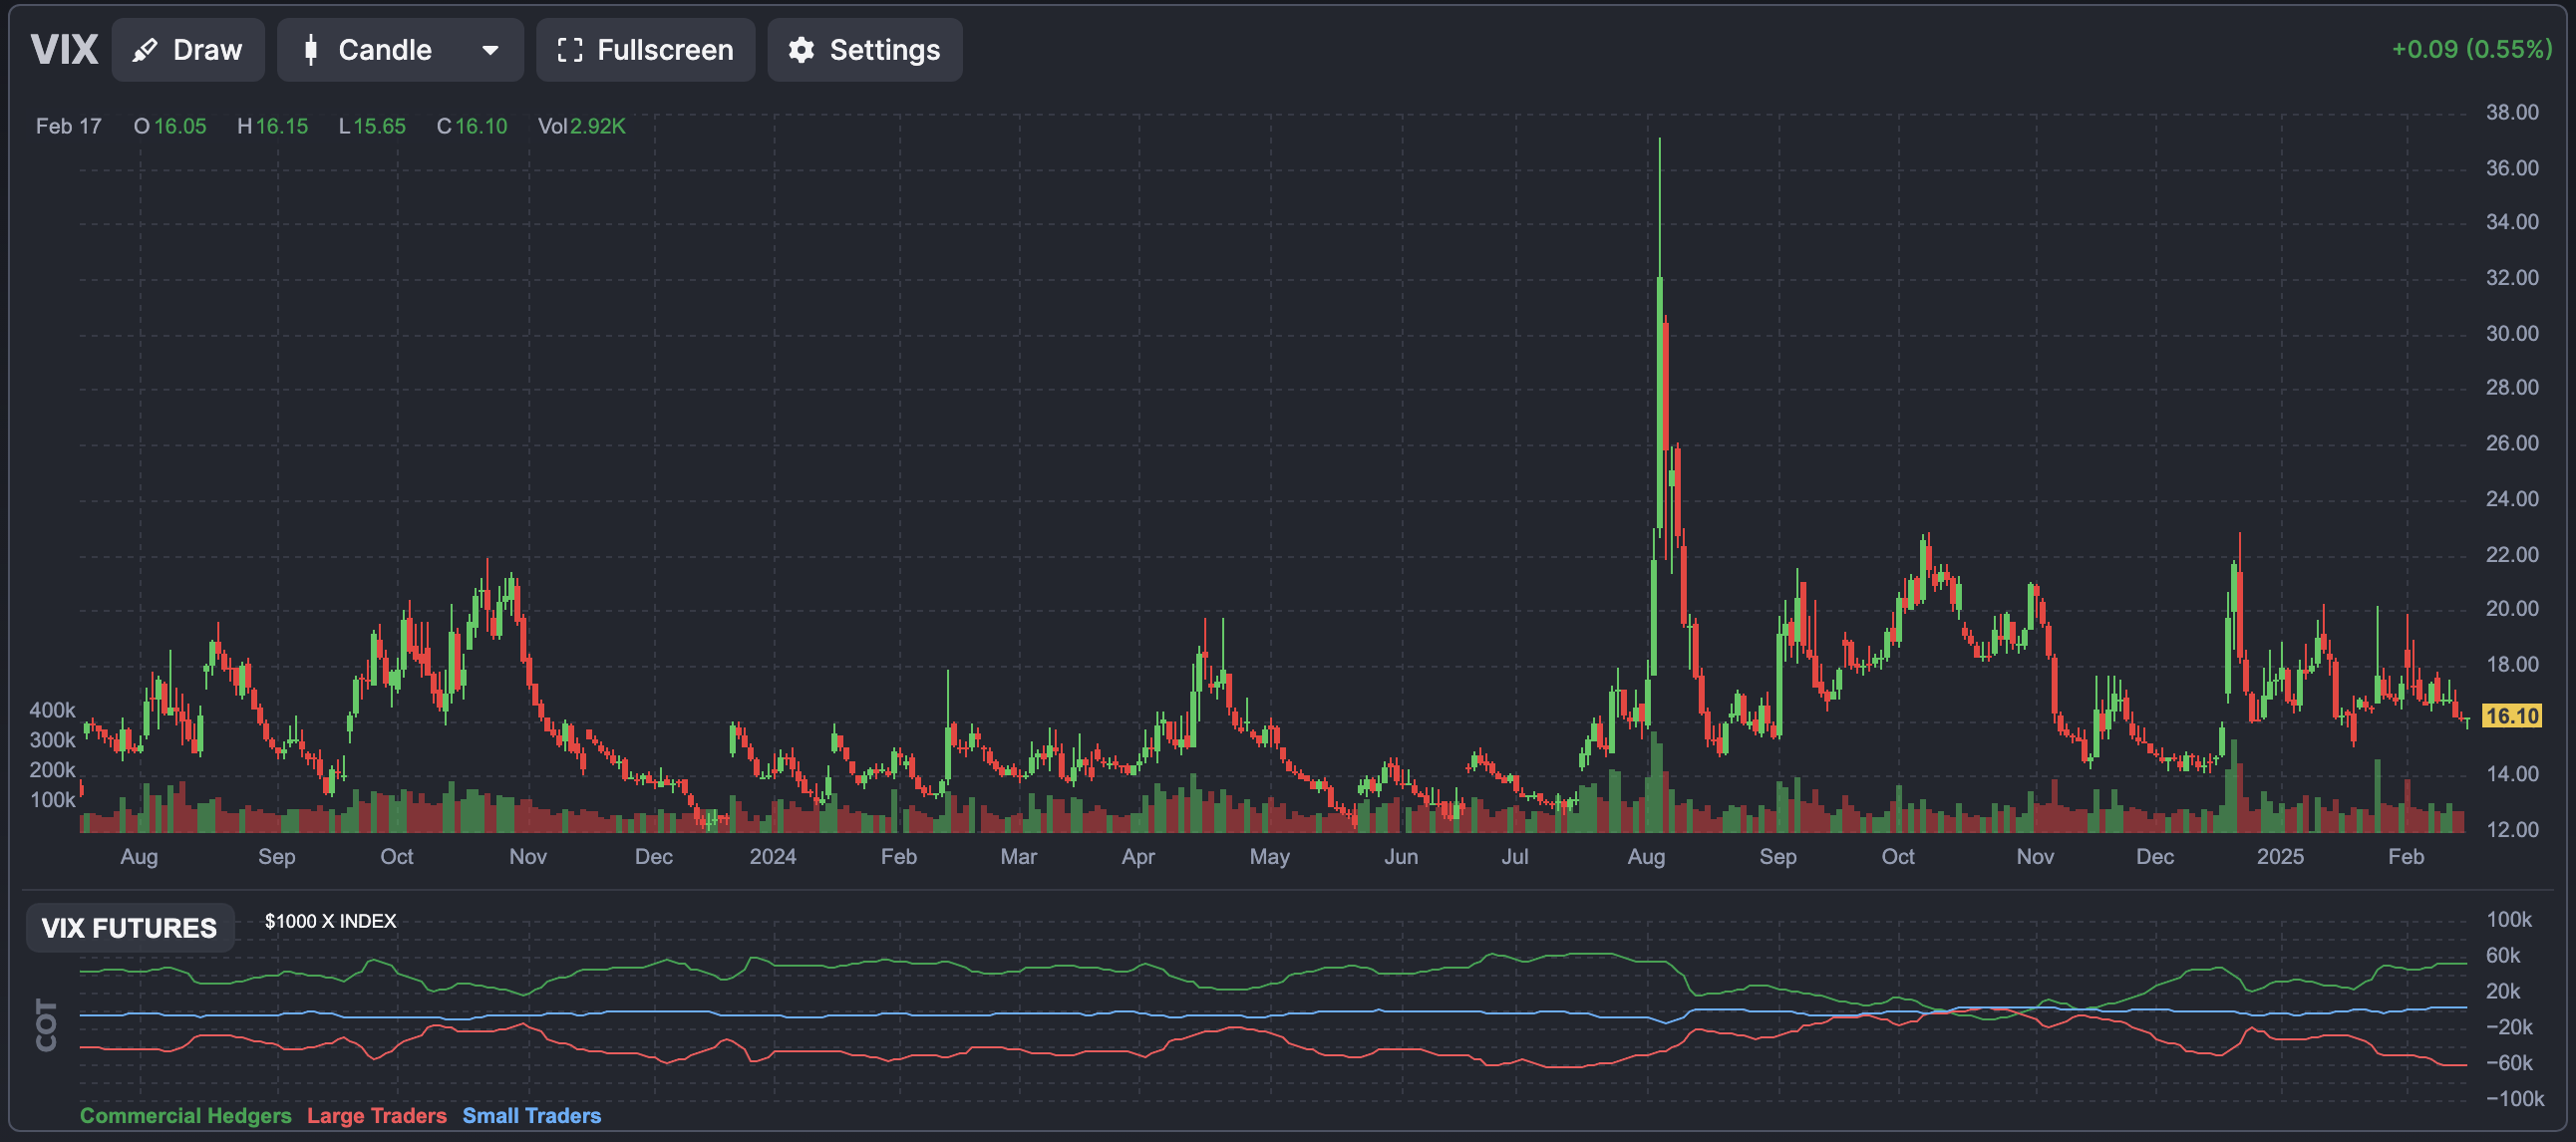Toggle Commercial Hedgers legend series
Viewport: 2576px width, 1142px height.
[186, 1115]
